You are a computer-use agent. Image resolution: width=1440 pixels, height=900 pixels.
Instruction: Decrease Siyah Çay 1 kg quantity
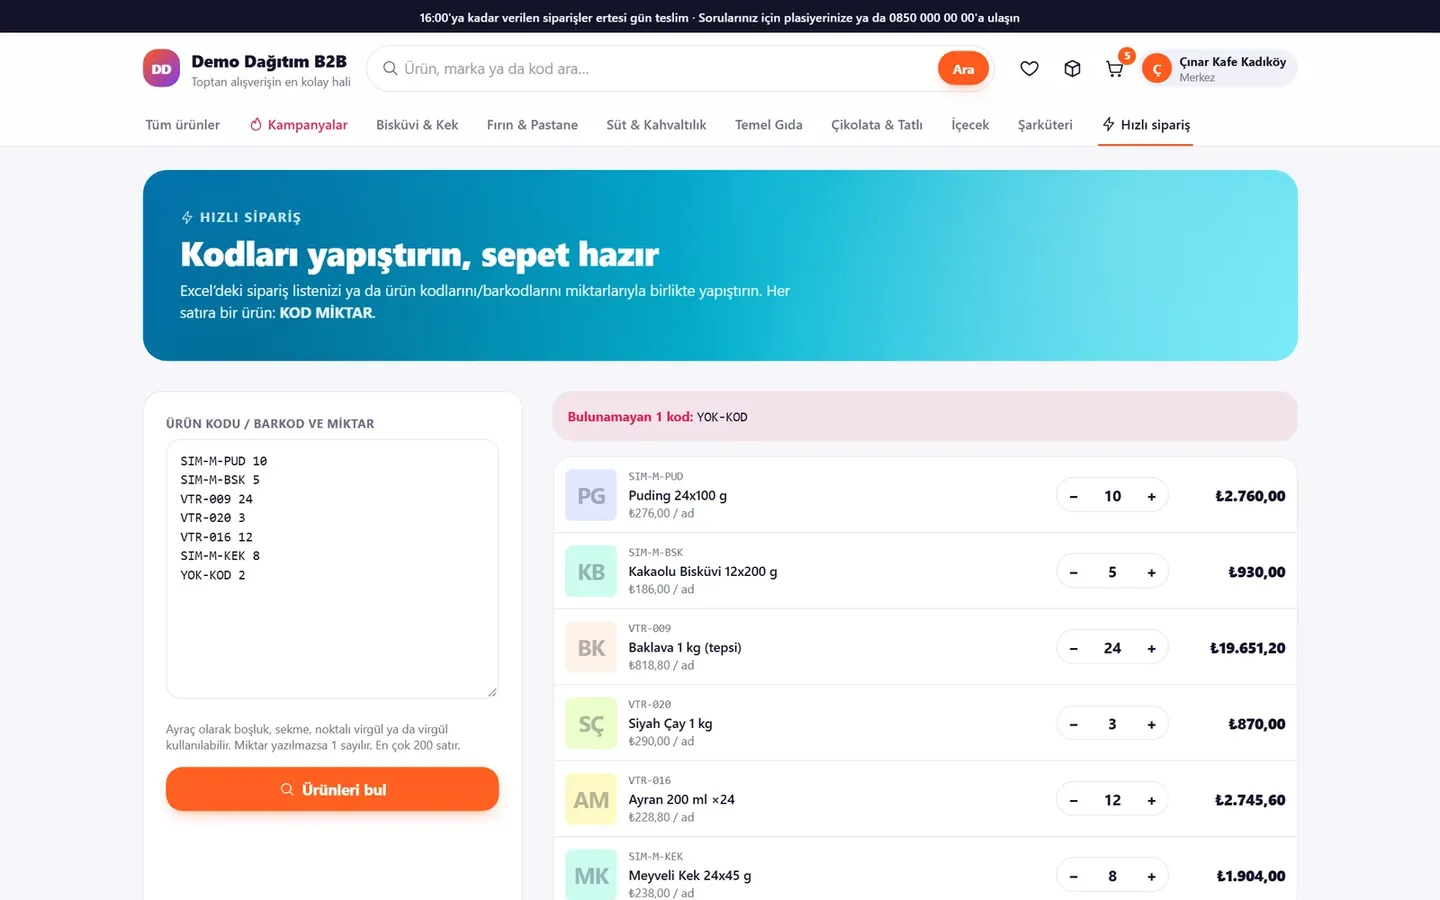1074,724
